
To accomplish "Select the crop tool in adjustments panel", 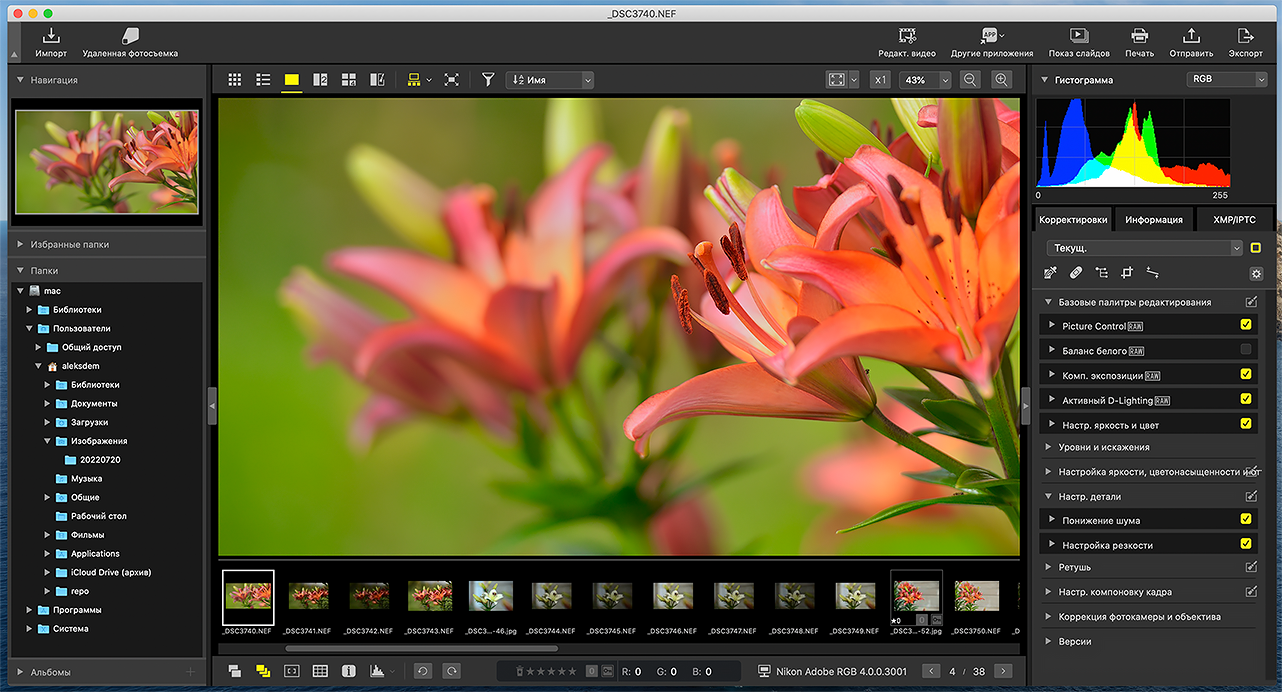I will click(1127, 273).
